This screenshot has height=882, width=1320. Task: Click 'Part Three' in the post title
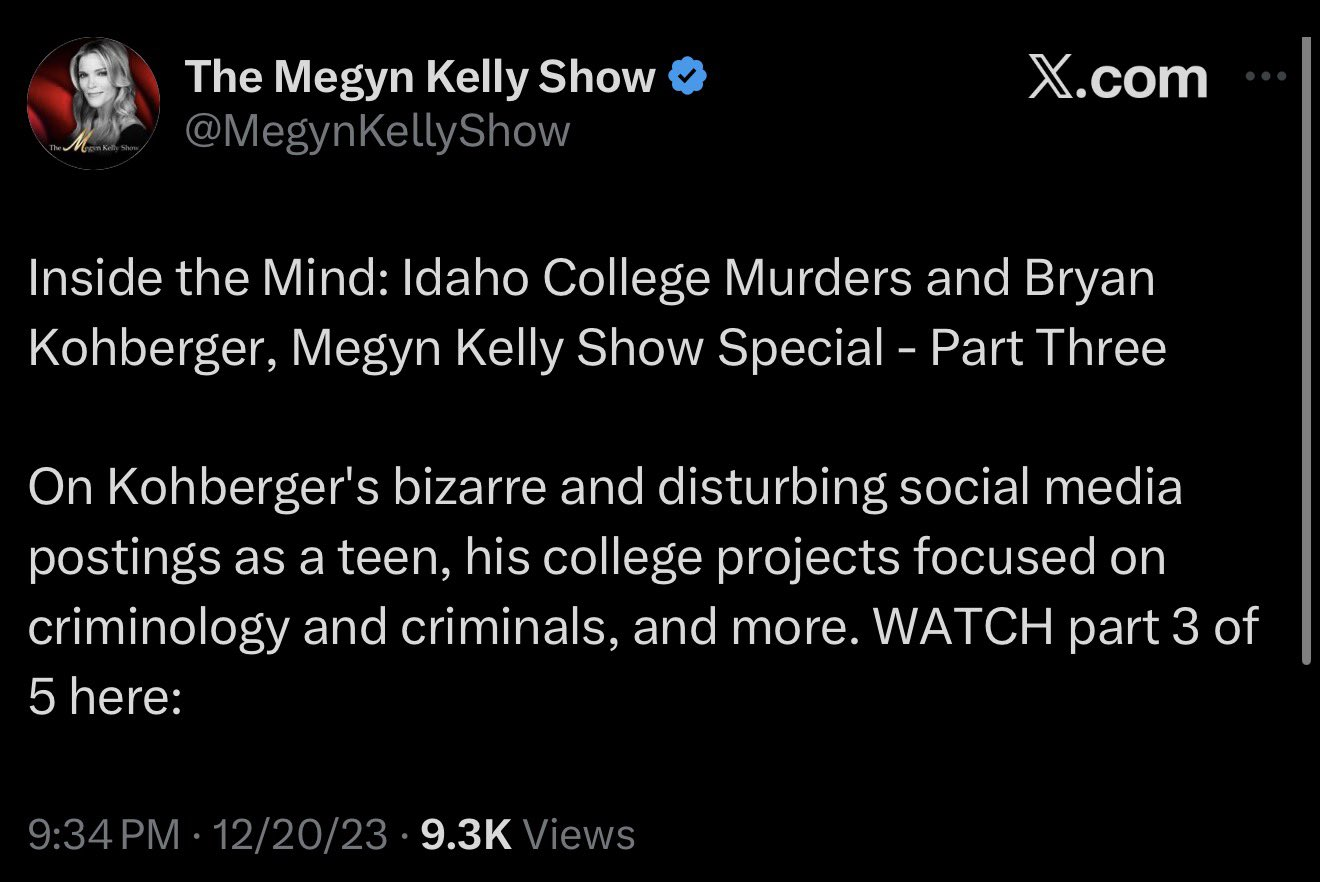1047,348
